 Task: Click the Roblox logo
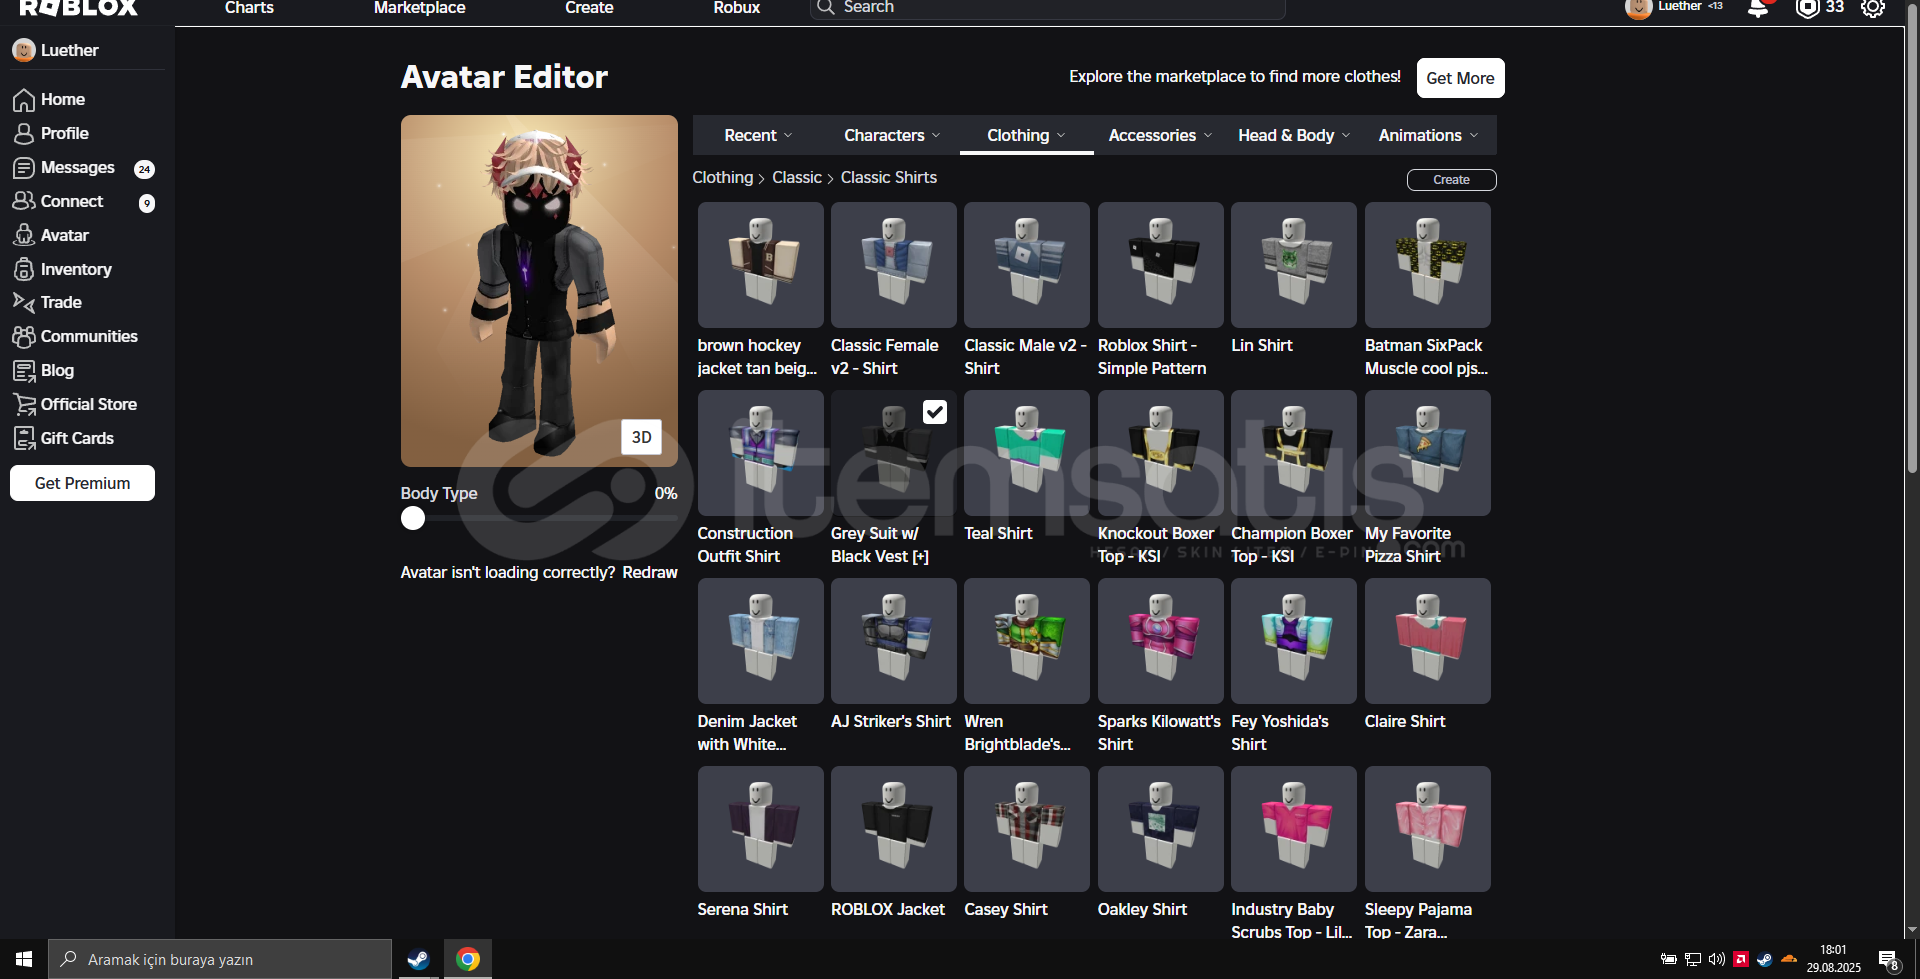(x=78, y=8)
